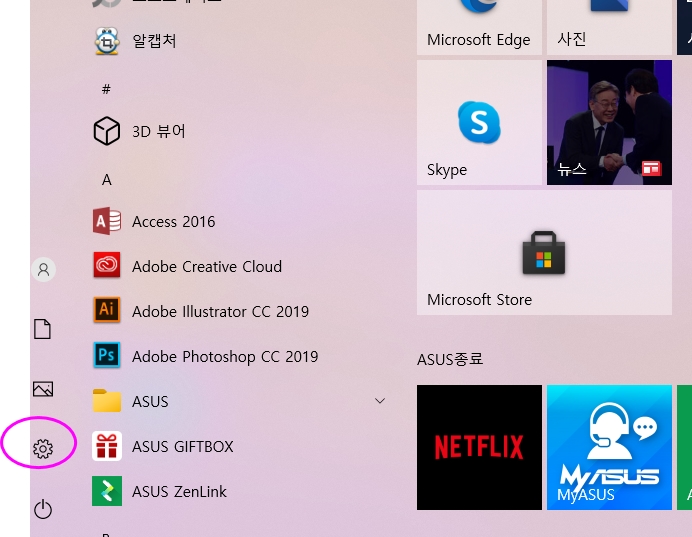Jump to apps via the # letter header

click(x=106, y=89)
